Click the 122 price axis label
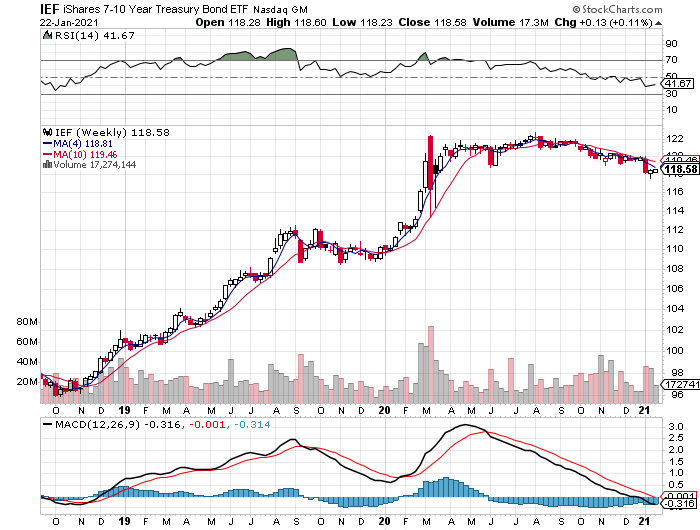Image resolution: width=700 pixels, height=530 pixels. (x=675, y=138)
